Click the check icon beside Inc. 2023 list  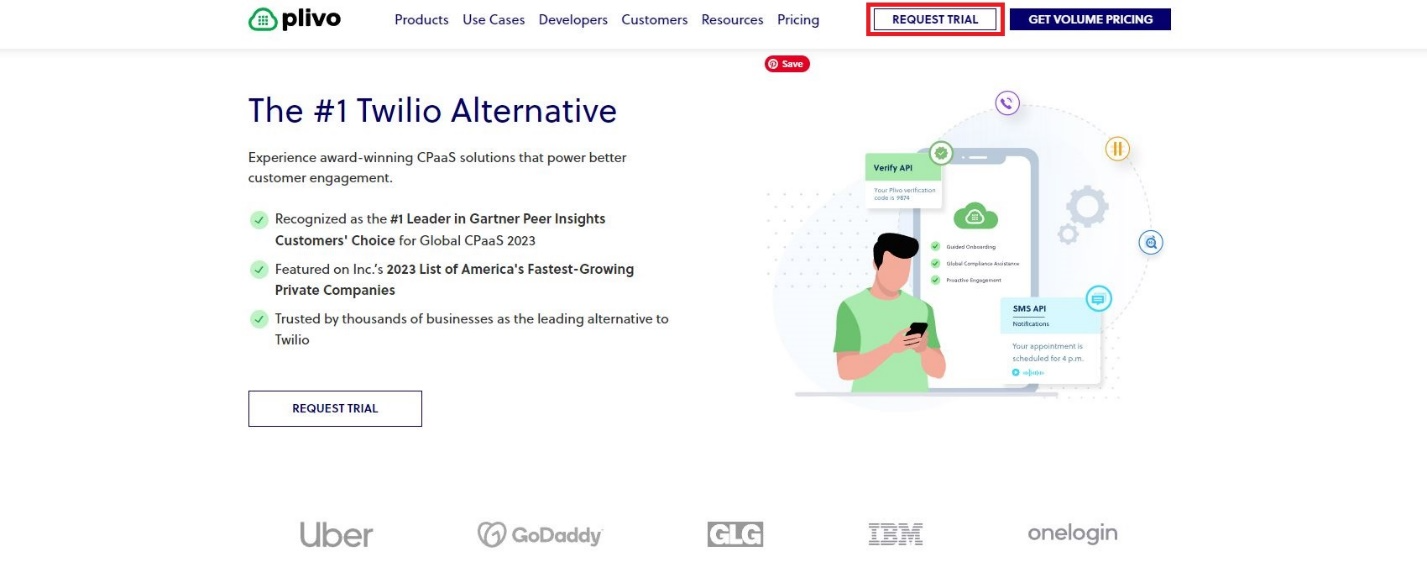point(259,269)
